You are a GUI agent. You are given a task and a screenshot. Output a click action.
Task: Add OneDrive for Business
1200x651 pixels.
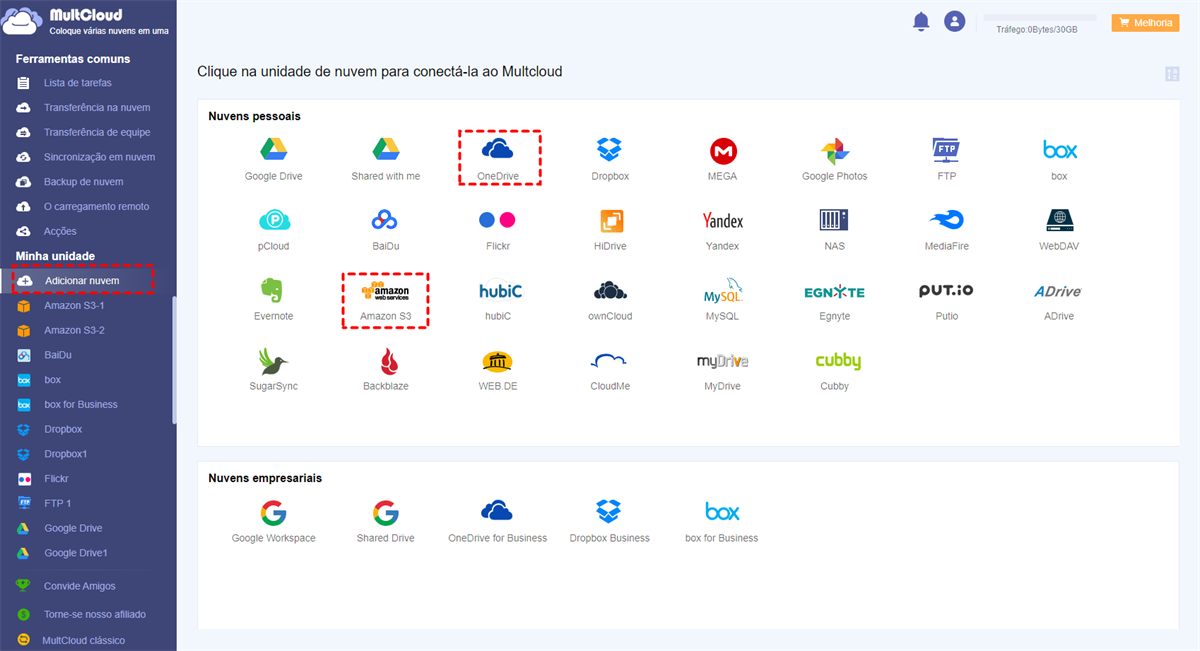tap(498, 521)
